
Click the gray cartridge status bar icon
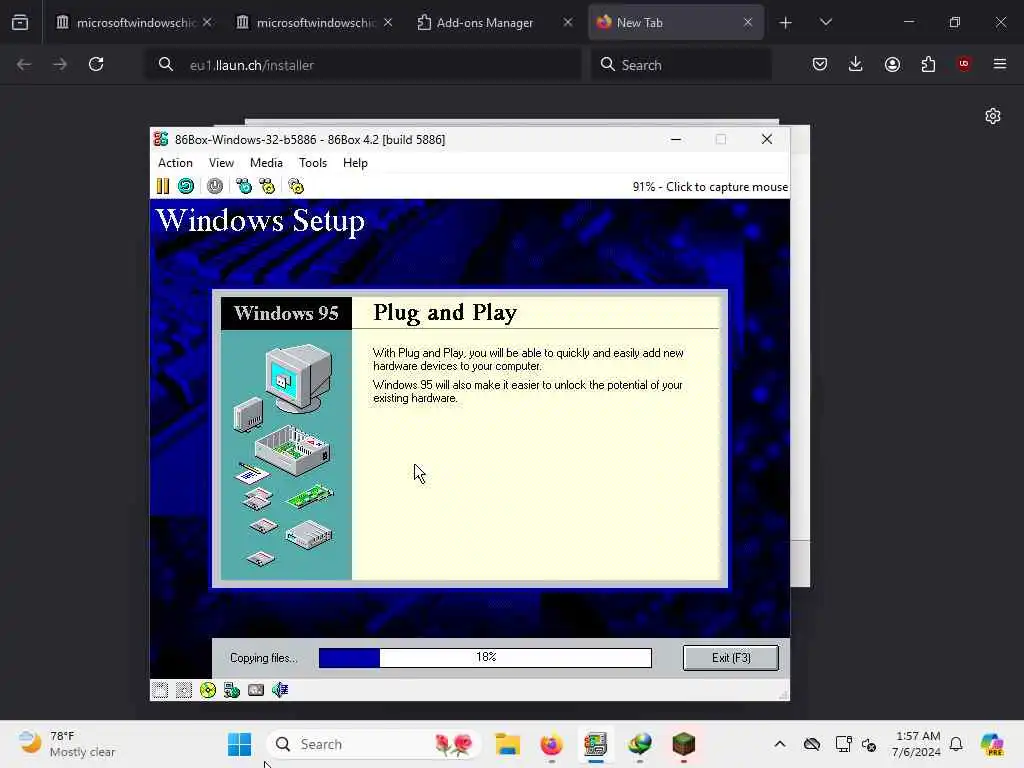click(256, 690)
